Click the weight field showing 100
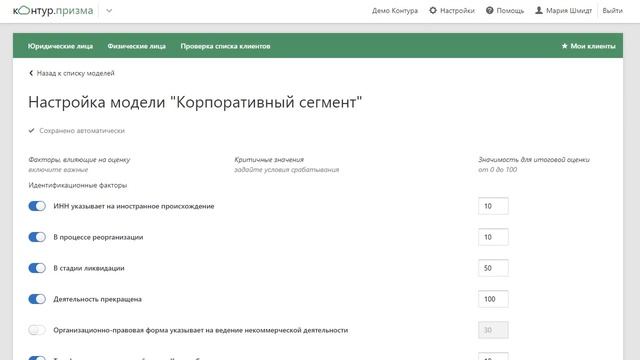This screenshot has width=640, height=360. pos(493,299)
